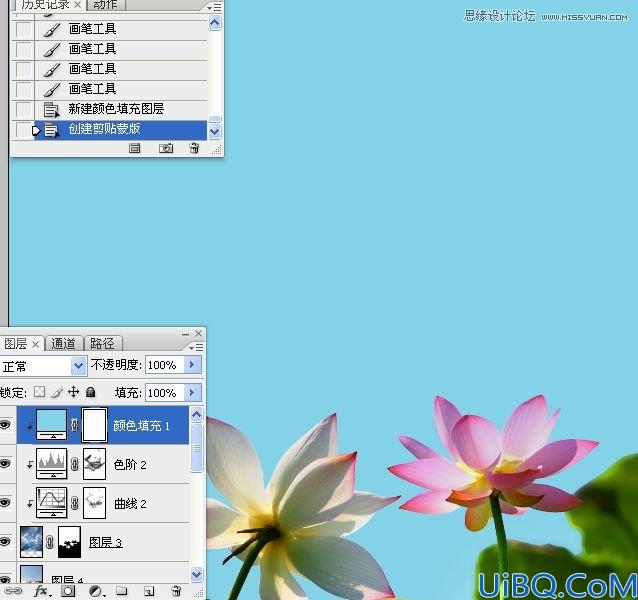Click the mask thumbnail of 色阶 2
This screenshot has width=638, height=600.
(94, 464)
